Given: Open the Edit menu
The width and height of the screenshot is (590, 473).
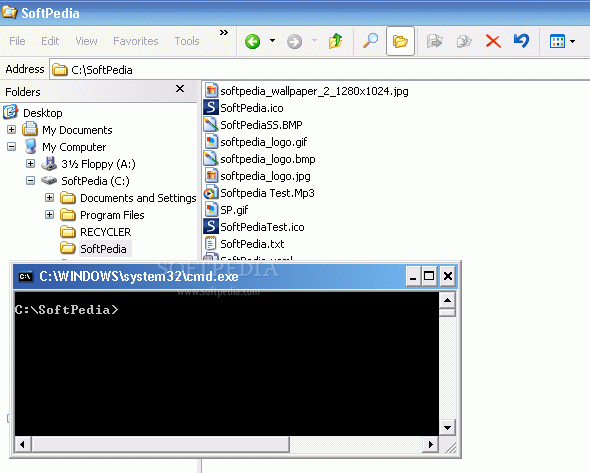Looking at the screenshot, I should (50, 41).
